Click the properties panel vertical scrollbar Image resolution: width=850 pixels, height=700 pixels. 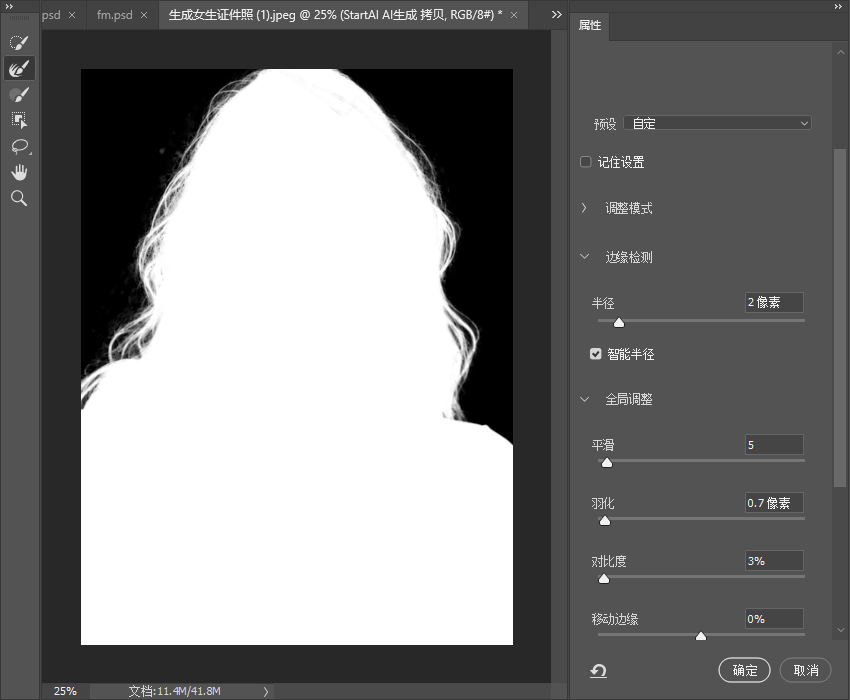coord(840,317)
